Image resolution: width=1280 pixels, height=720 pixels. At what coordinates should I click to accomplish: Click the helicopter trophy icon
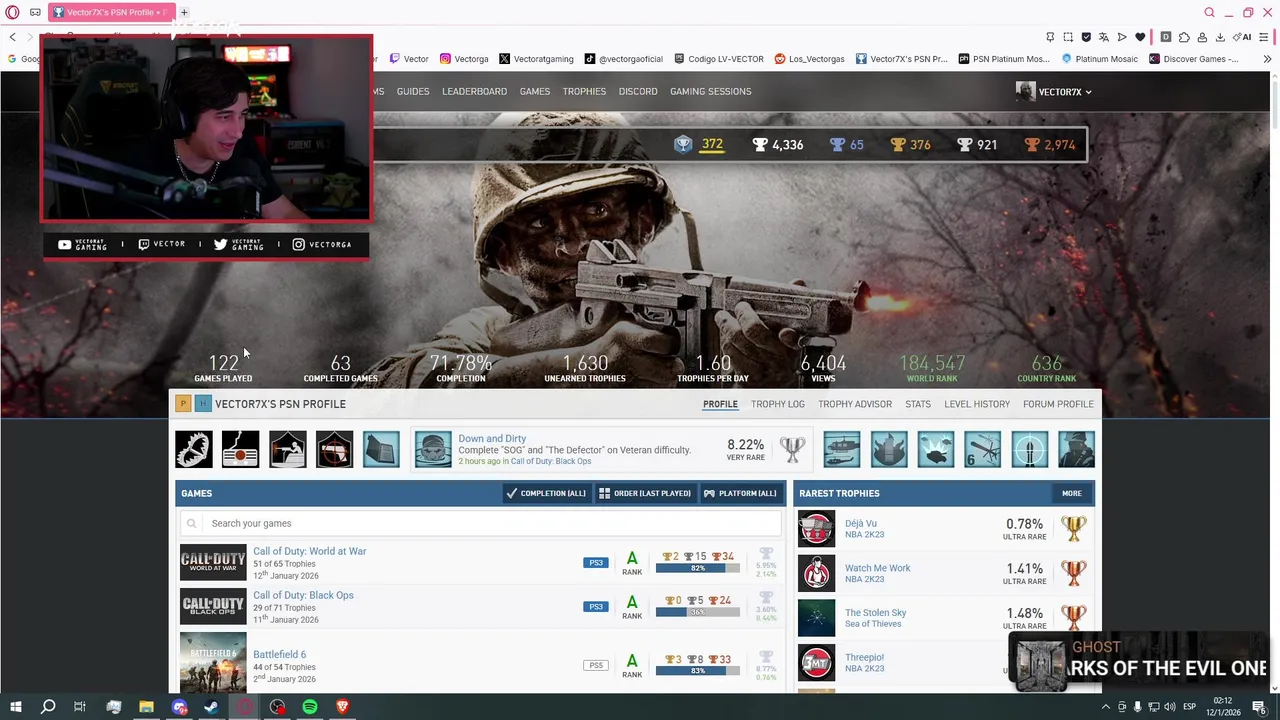click(x=842, y=449)
